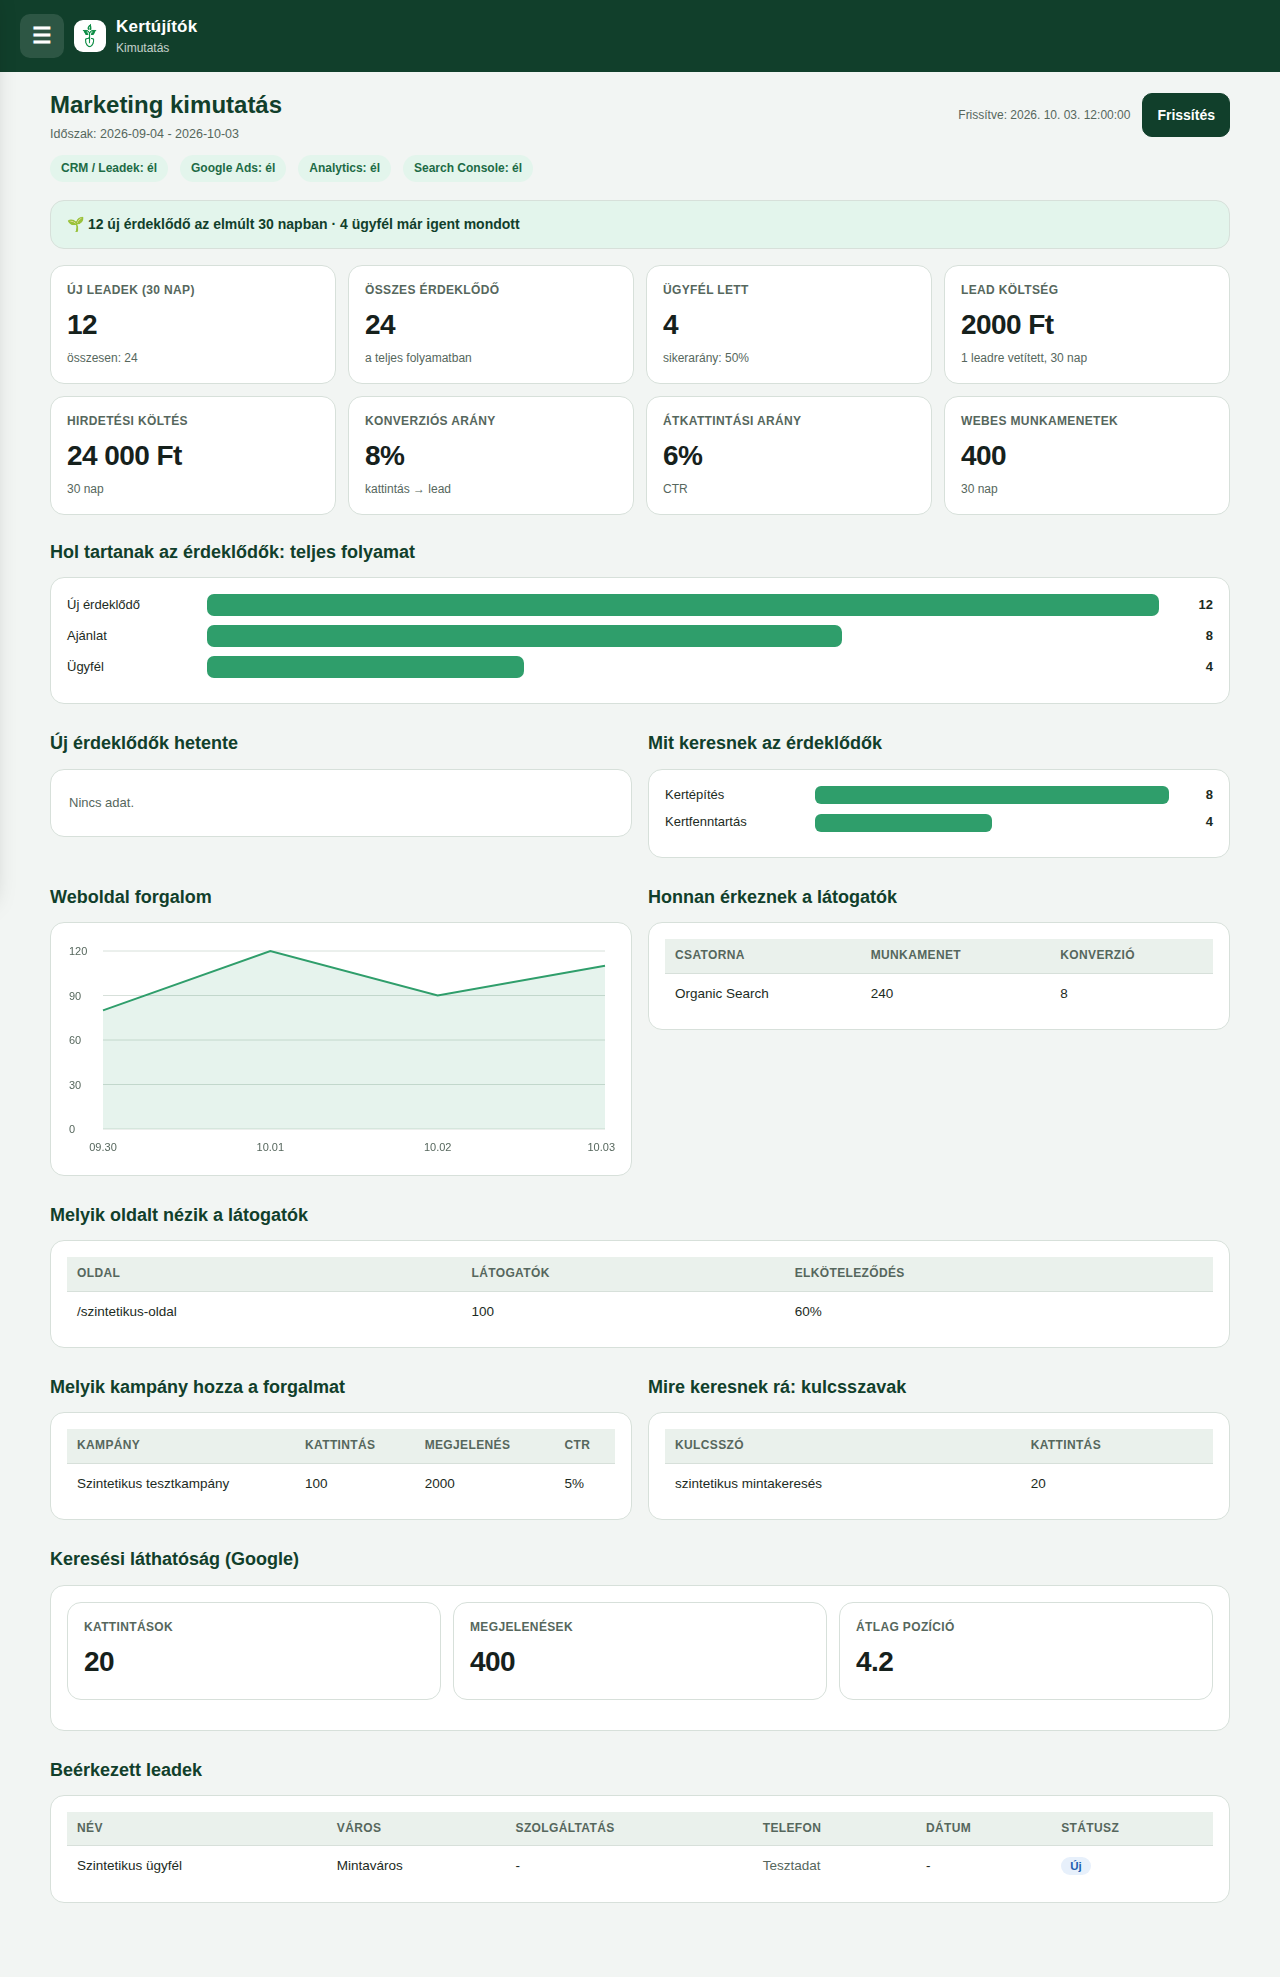Click the Új status badge
This screenshot has width=1280, height=1977.
coord(1076,1866)
